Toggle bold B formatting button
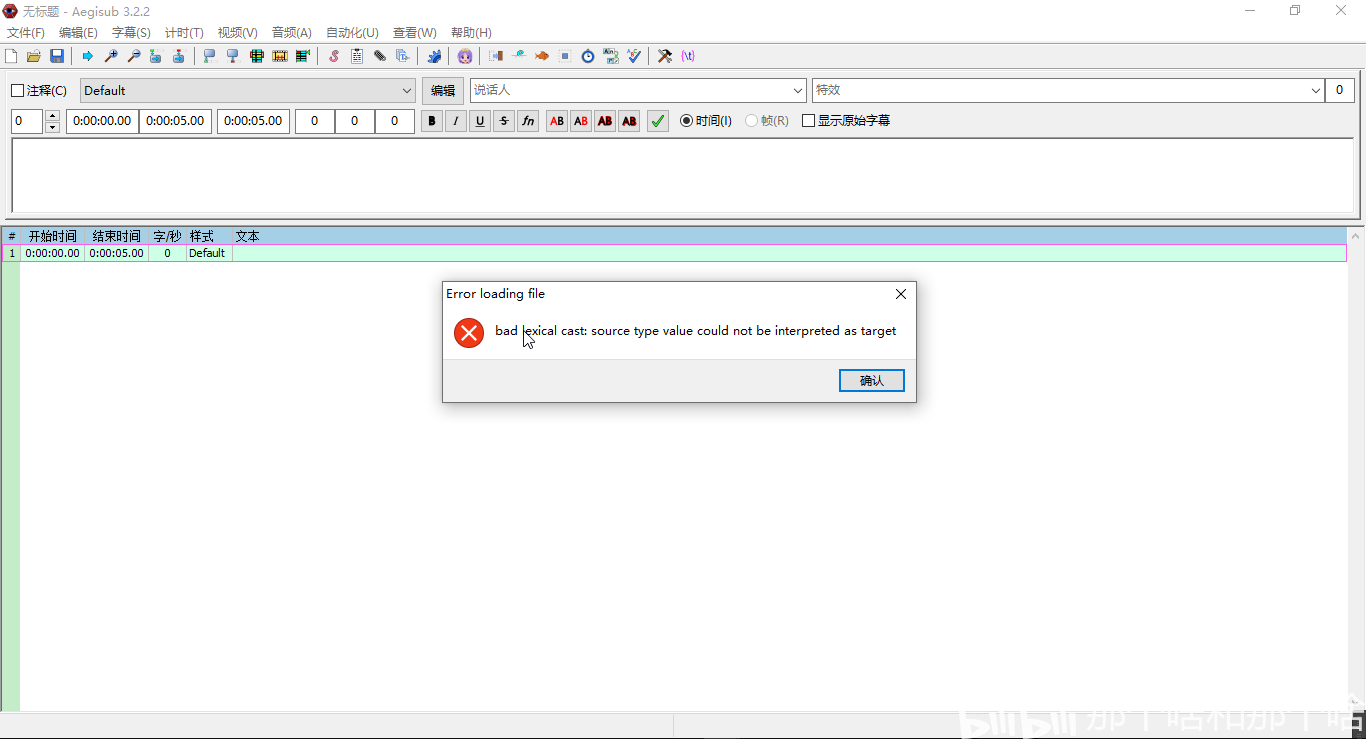 point(432,121)
